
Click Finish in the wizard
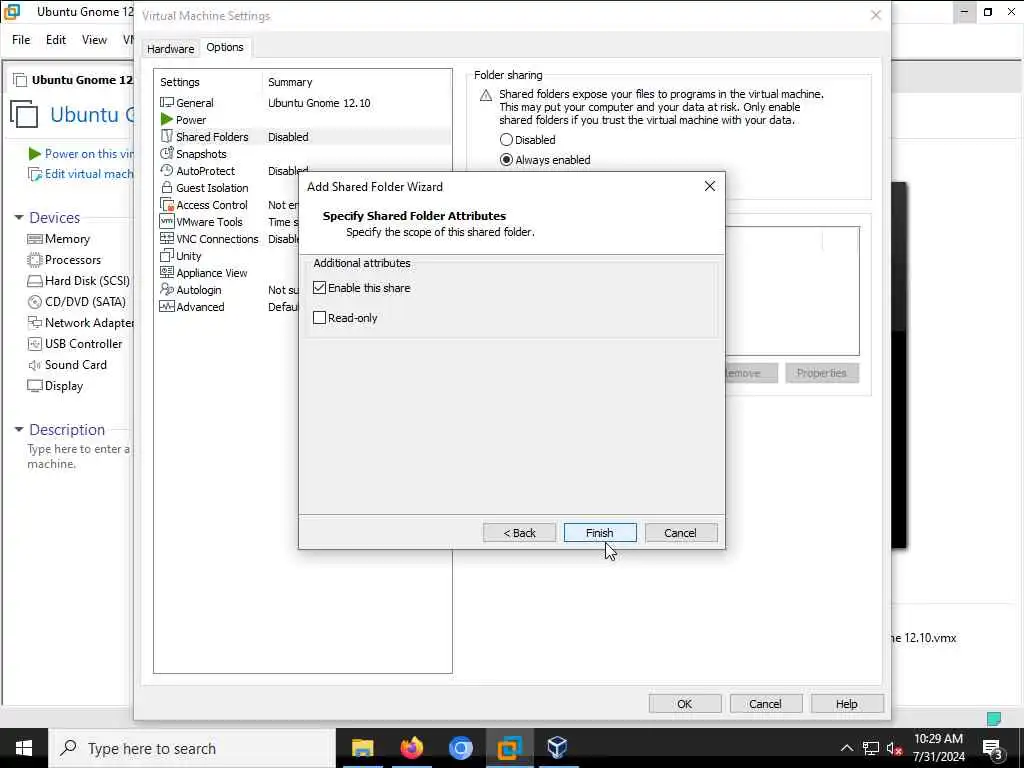[x=600, y=533]
